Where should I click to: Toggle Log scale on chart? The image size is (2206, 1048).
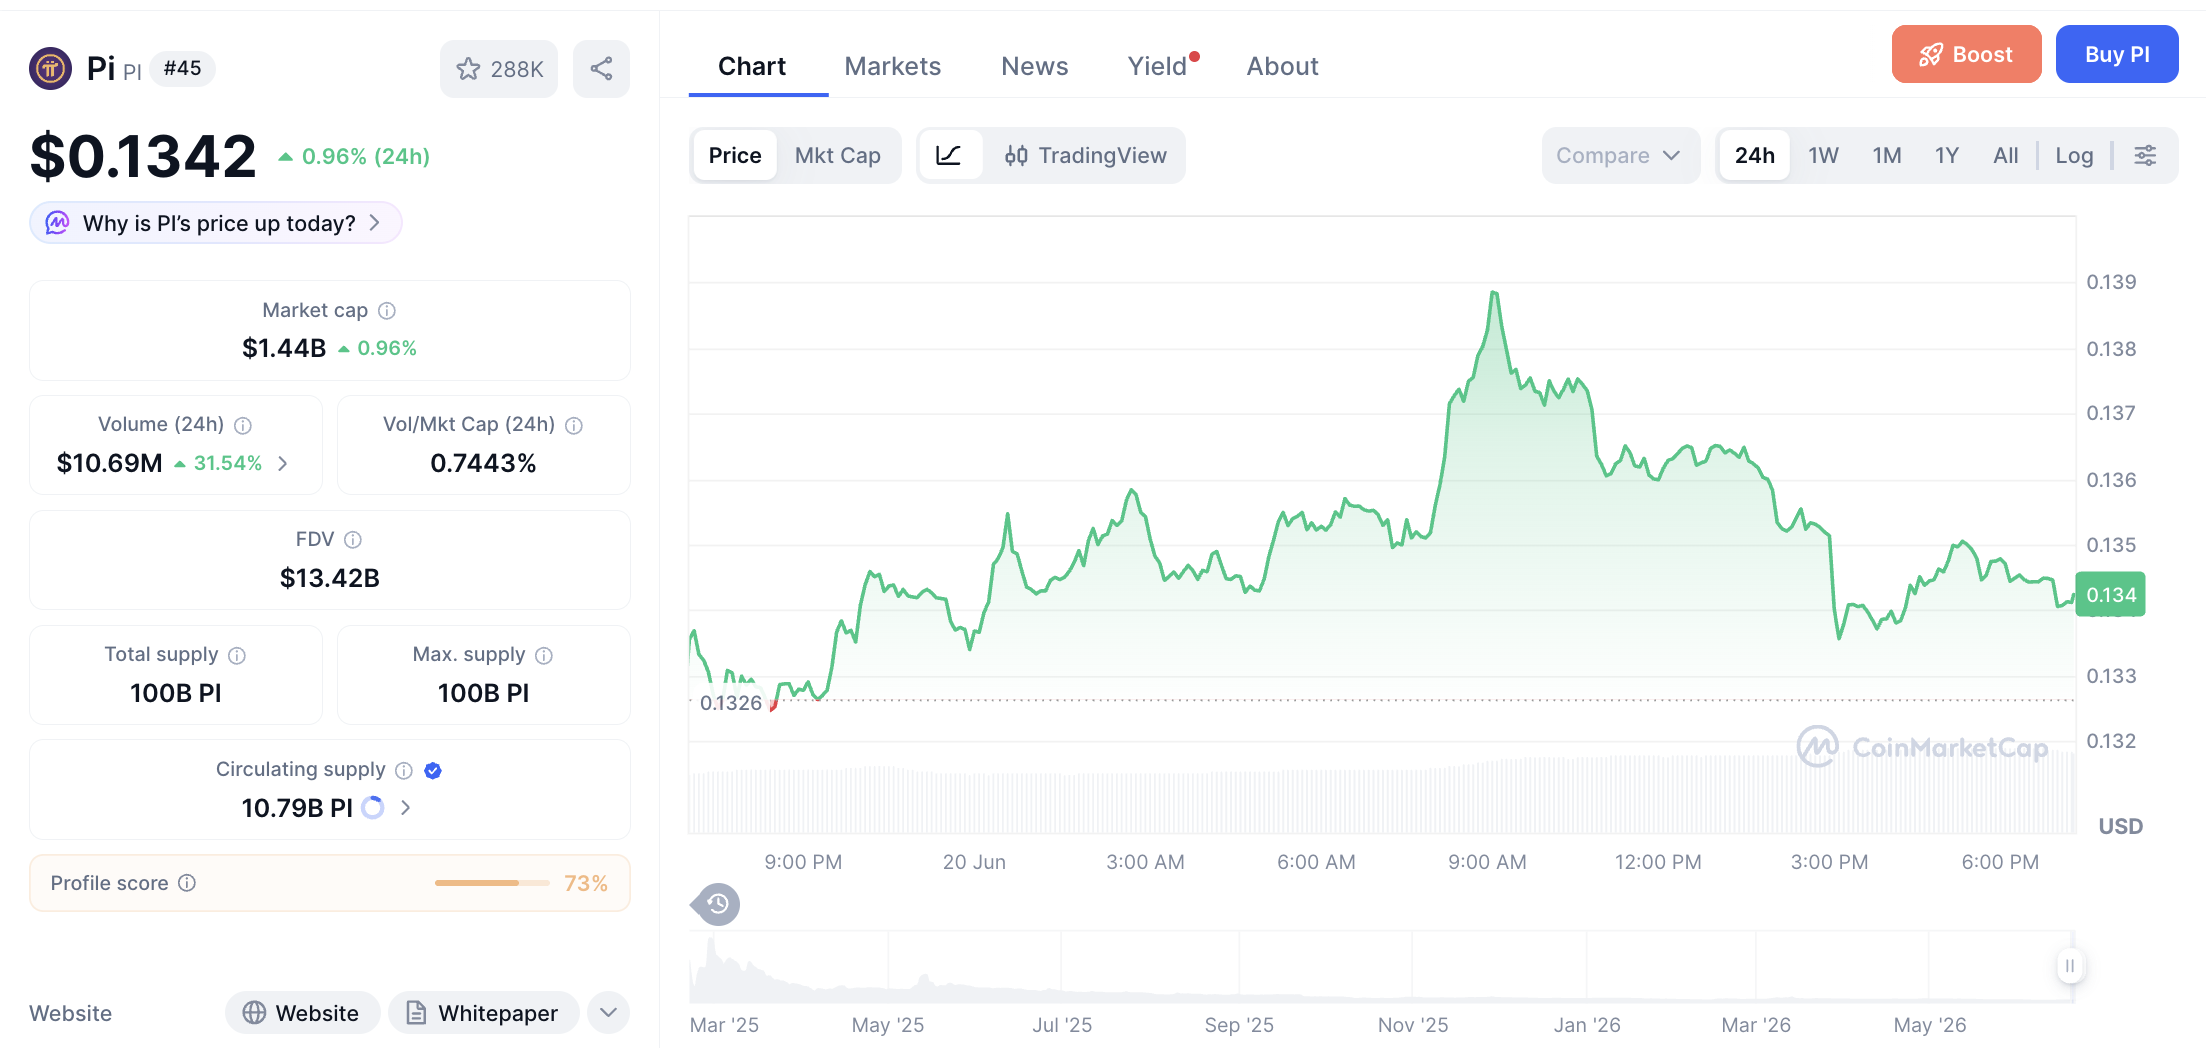2074,155
